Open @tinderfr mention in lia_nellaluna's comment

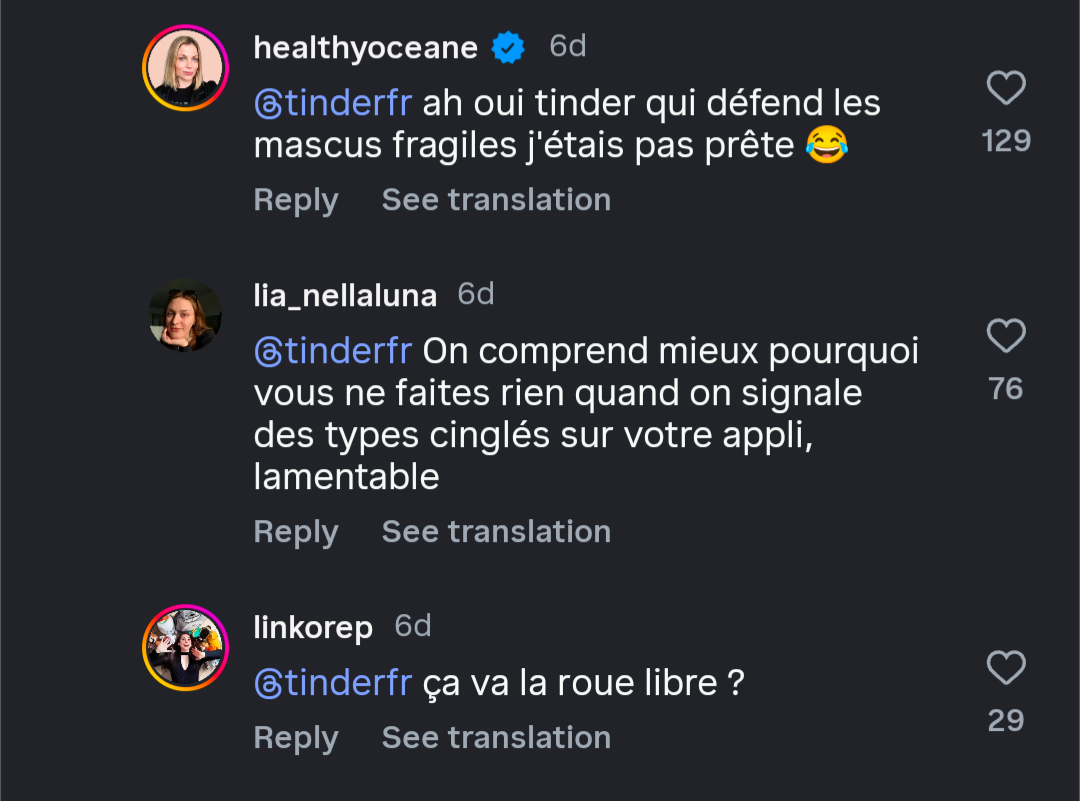[x=333, y=351]
